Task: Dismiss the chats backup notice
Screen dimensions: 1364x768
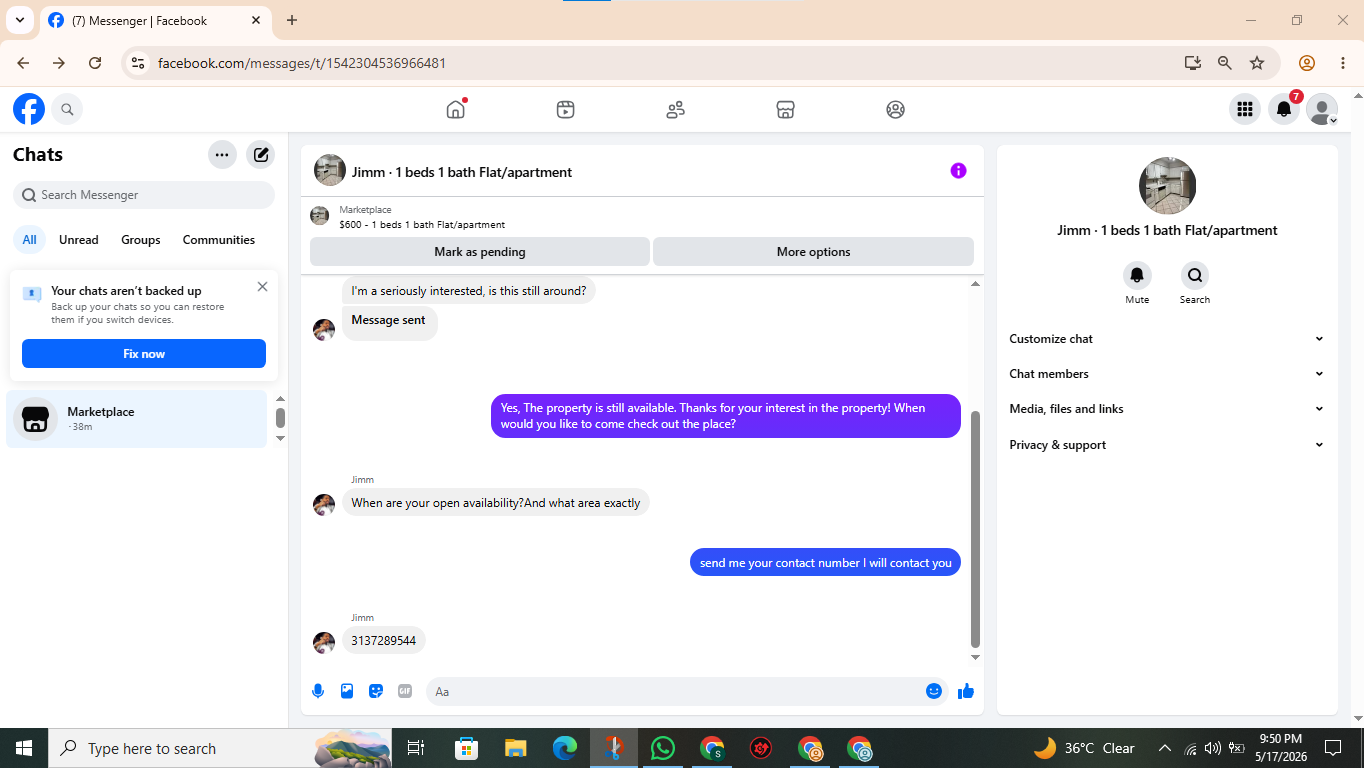Action: [262, 287]
